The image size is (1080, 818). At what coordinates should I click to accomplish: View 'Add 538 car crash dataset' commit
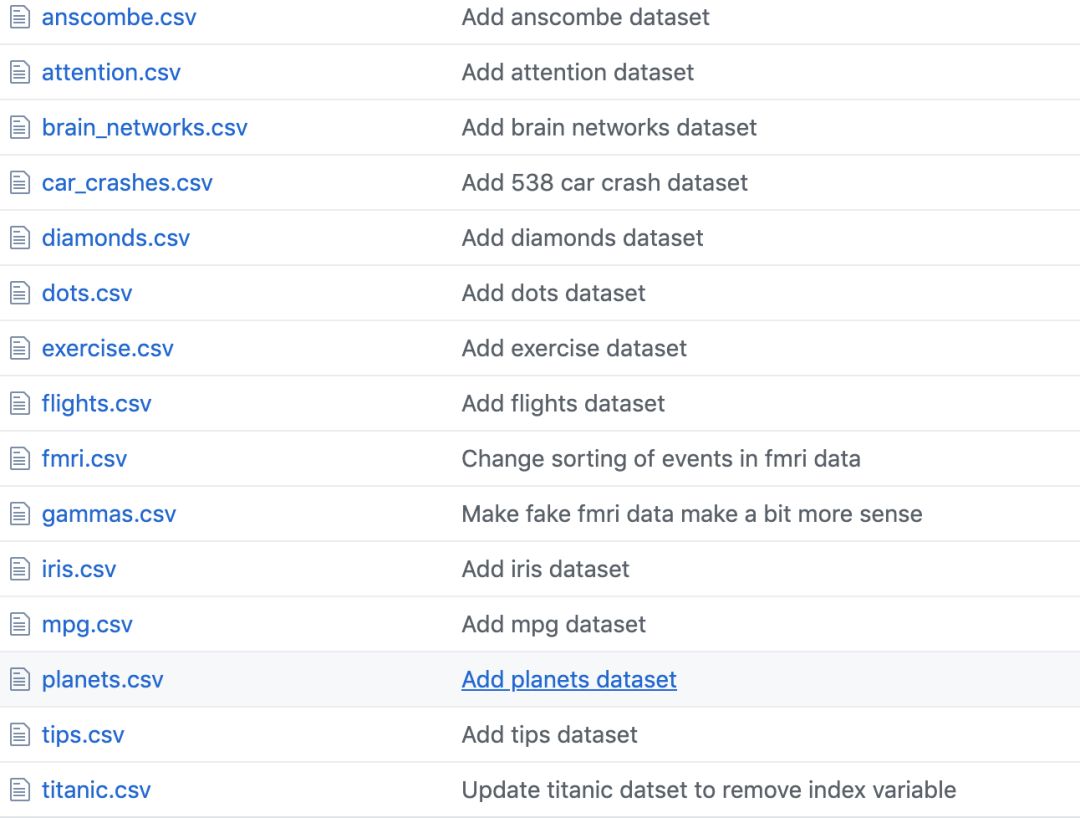605,182
